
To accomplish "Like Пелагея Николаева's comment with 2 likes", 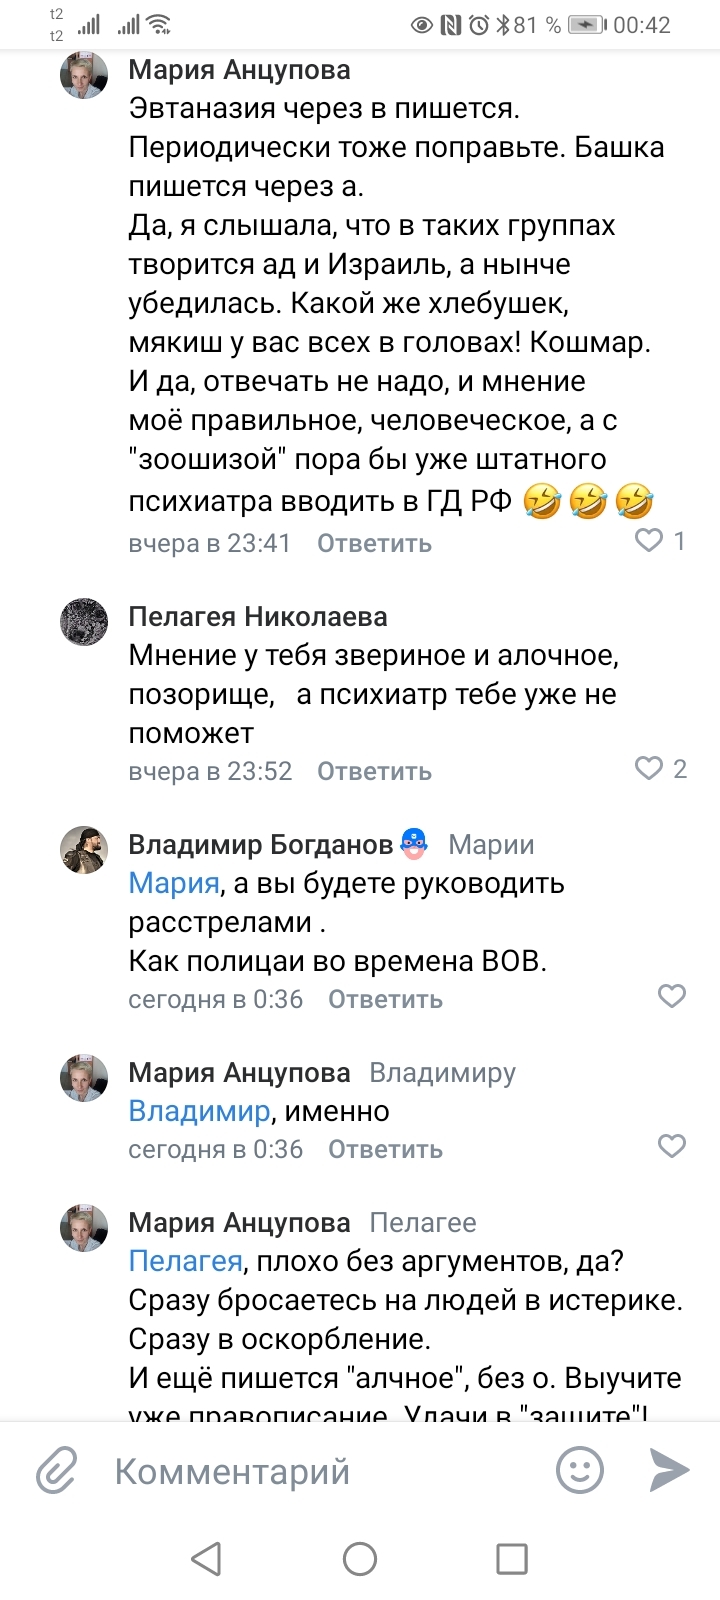I will (x=650, y=768).
